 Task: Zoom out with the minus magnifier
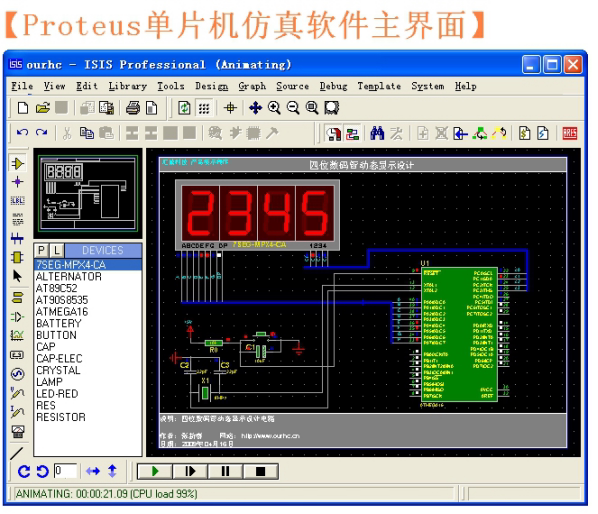point(293,108)
